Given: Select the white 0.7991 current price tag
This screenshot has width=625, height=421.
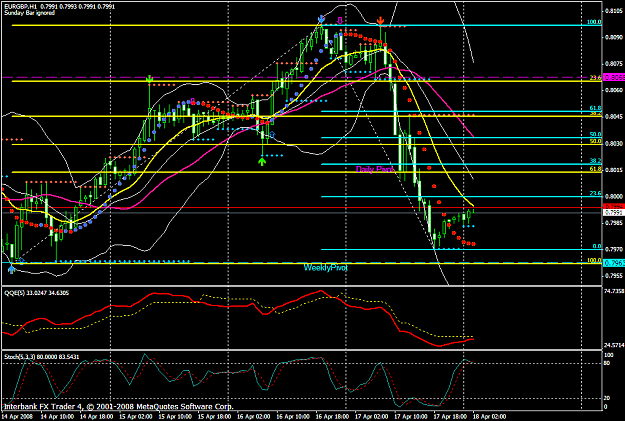Looking at the screenshot, I should [x=614, y=212].
